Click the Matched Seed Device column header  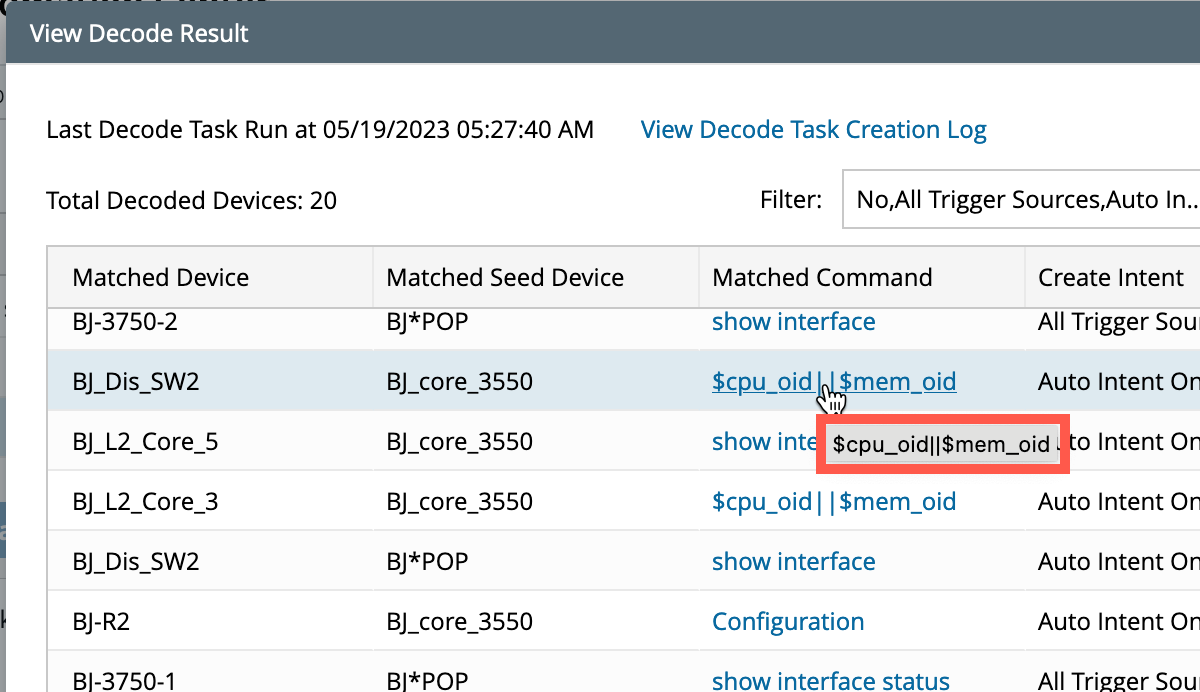[505, 277]
